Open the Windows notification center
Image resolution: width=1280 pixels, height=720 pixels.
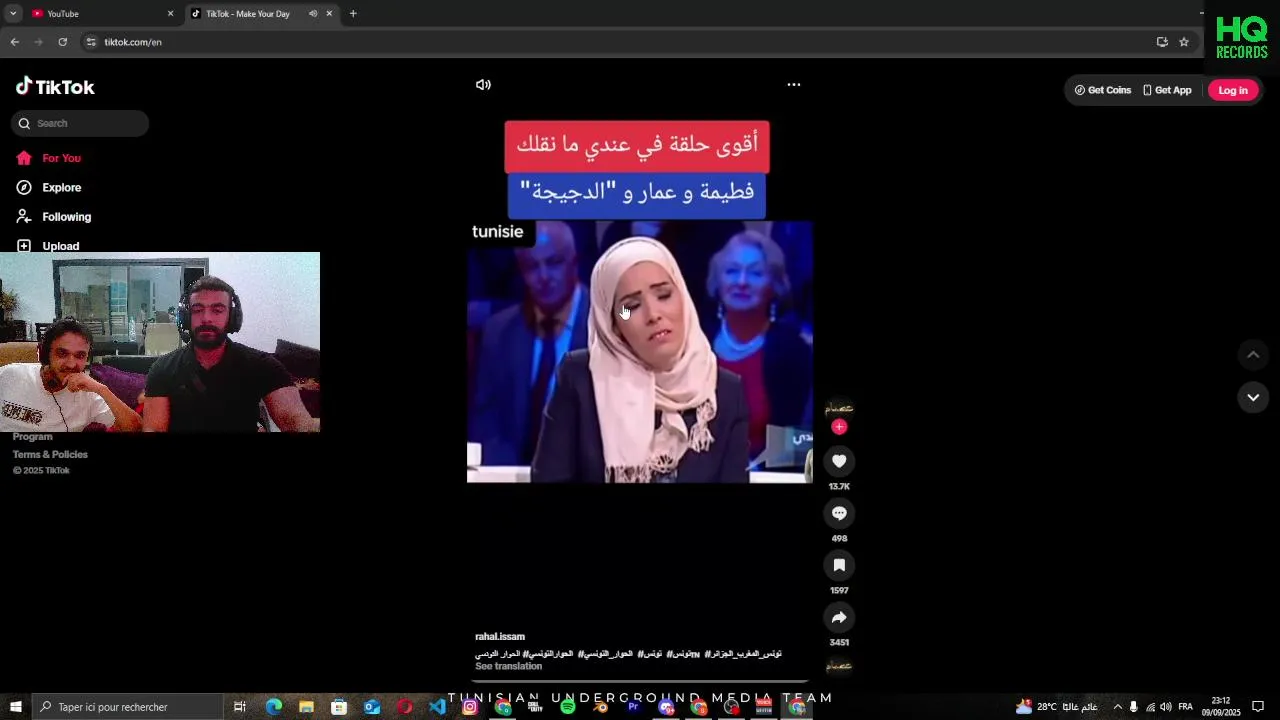tap(1258, 707)
